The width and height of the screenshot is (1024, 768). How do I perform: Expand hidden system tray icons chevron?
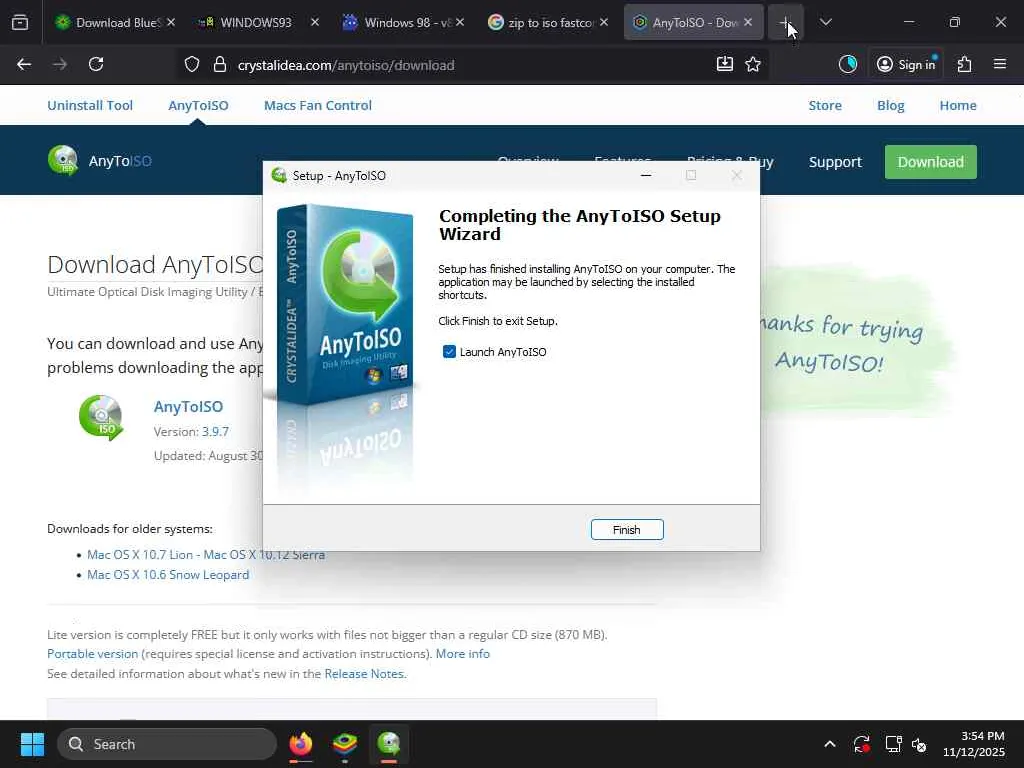(829, 744)
